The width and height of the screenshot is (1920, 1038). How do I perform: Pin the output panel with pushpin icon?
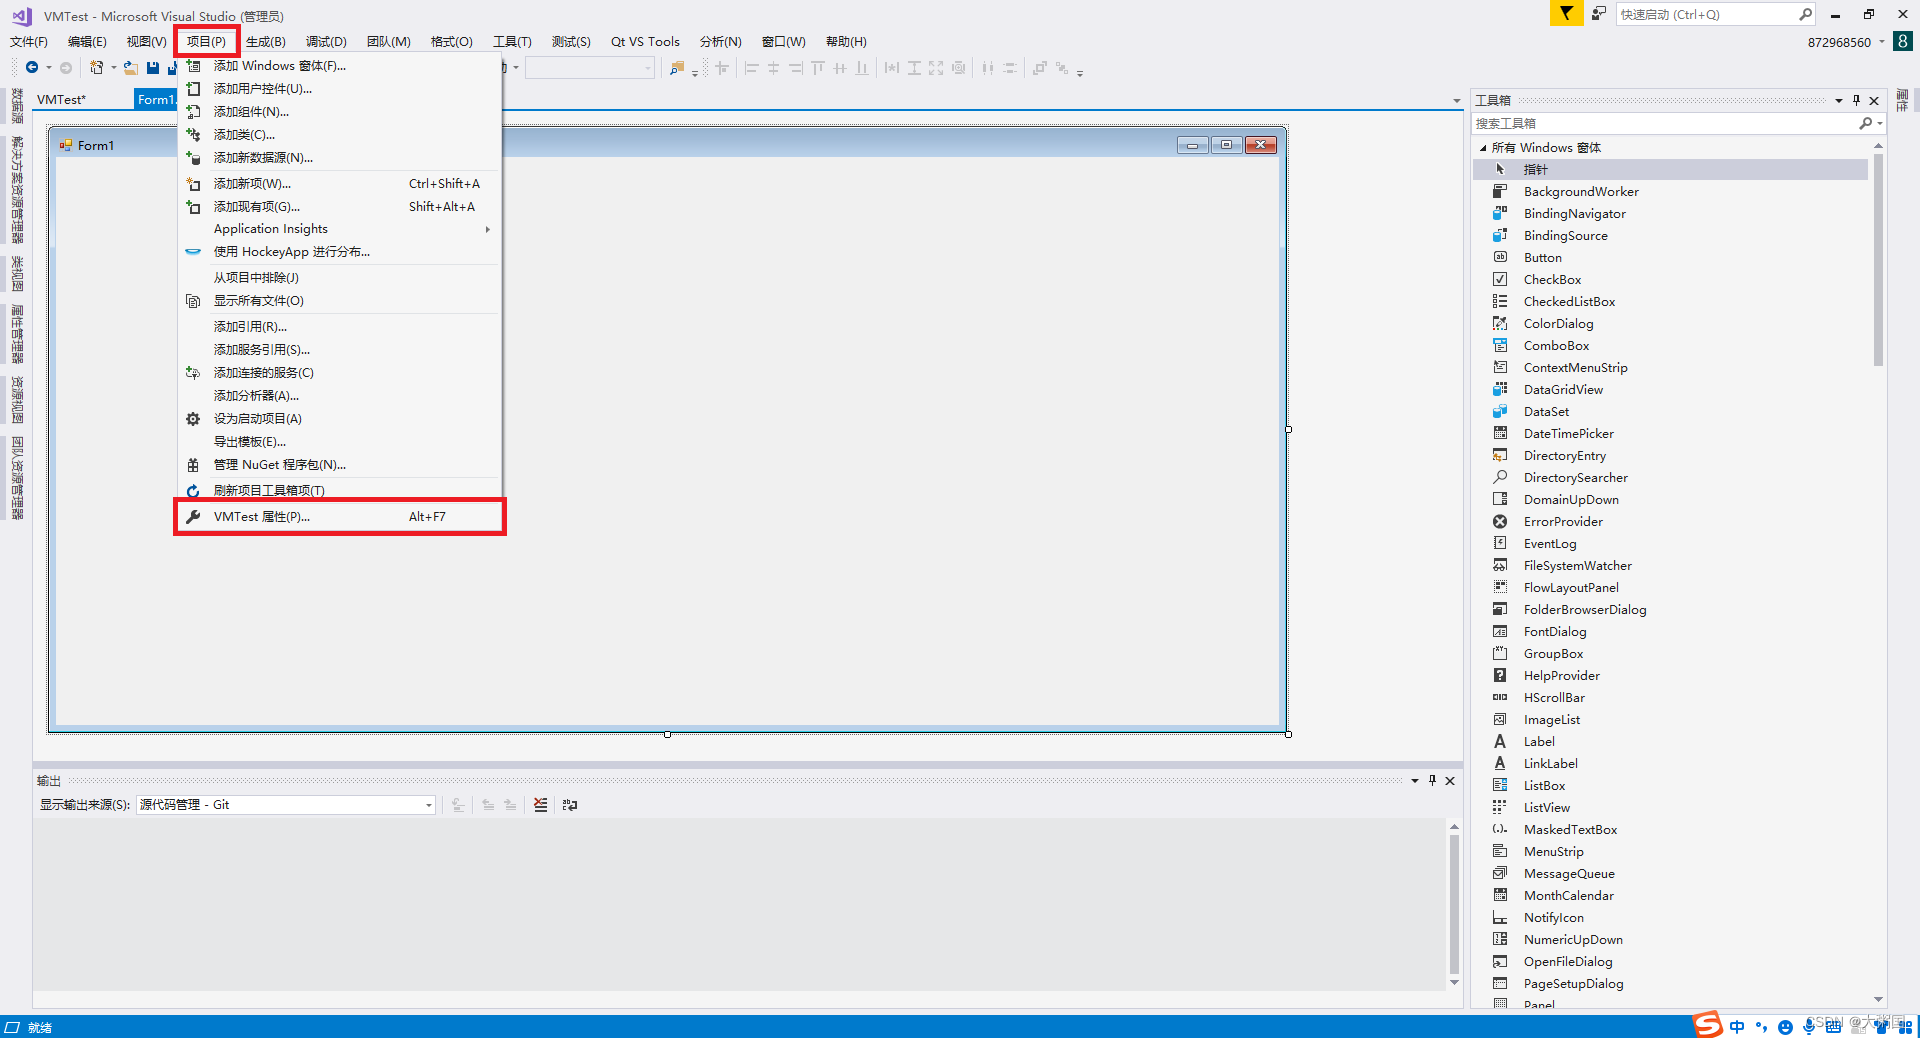[1432, 781]
